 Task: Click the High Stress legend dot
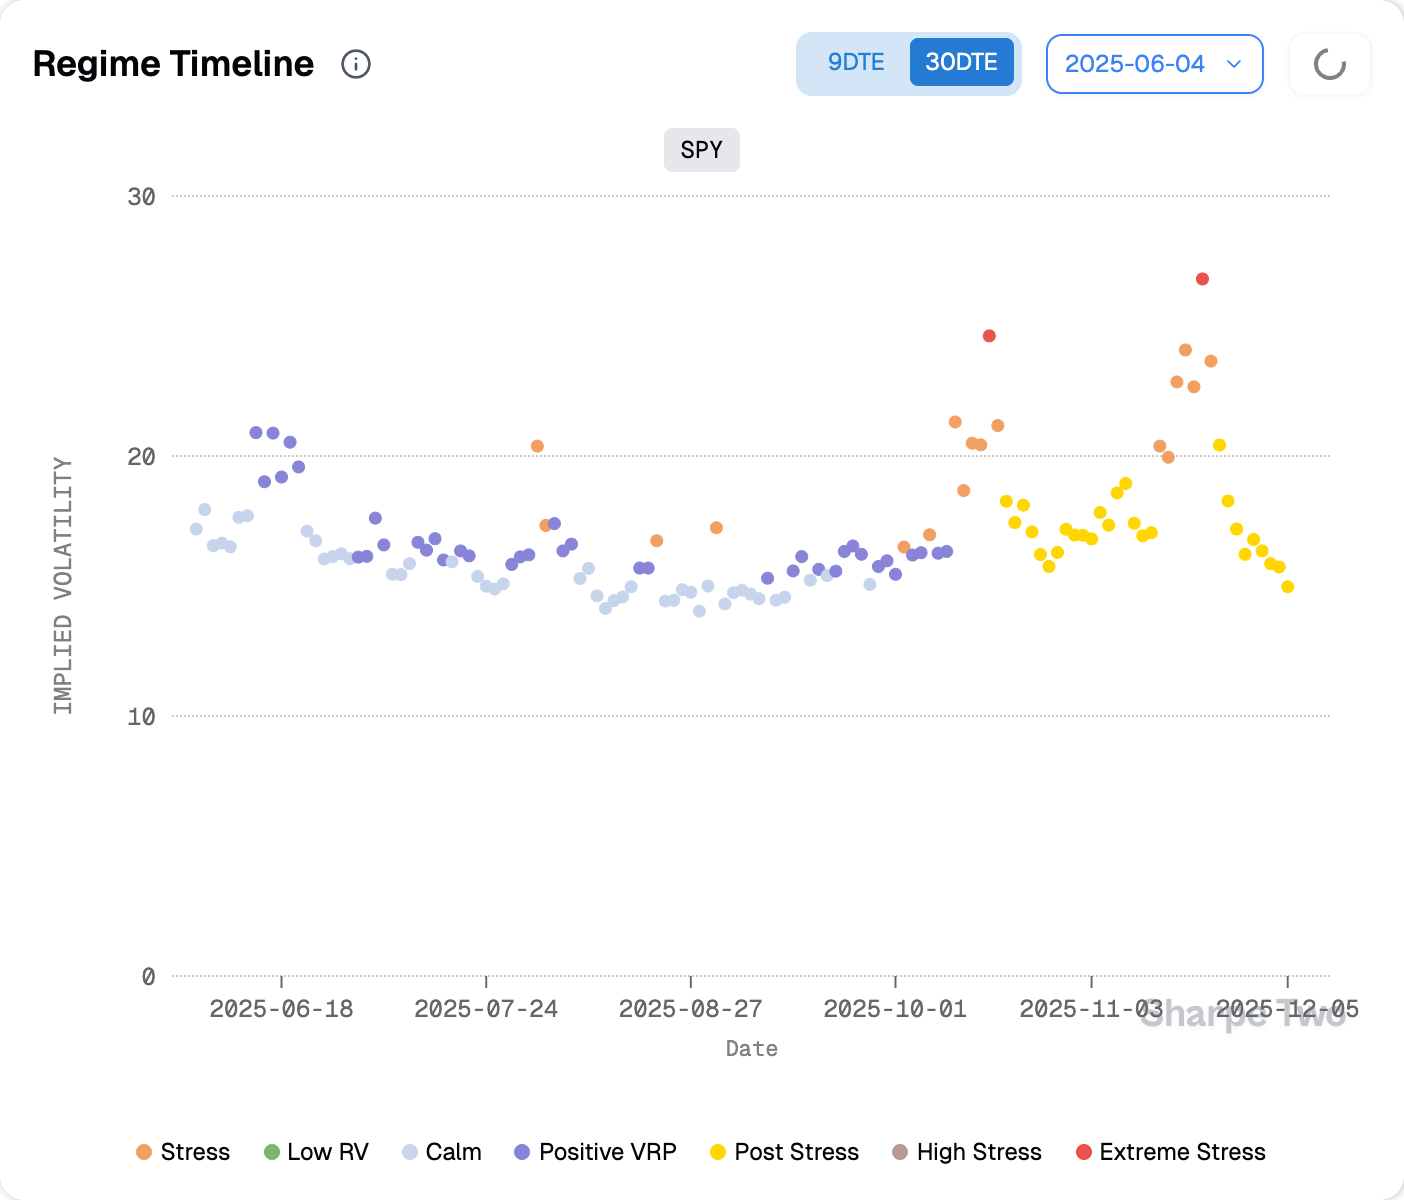coord(900,1152)
